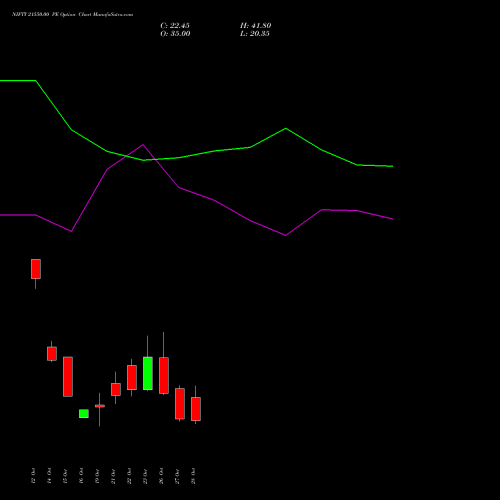Click the NIFTY option chart title text
This screenshot has height=500, width=500.
coord(72,15)
